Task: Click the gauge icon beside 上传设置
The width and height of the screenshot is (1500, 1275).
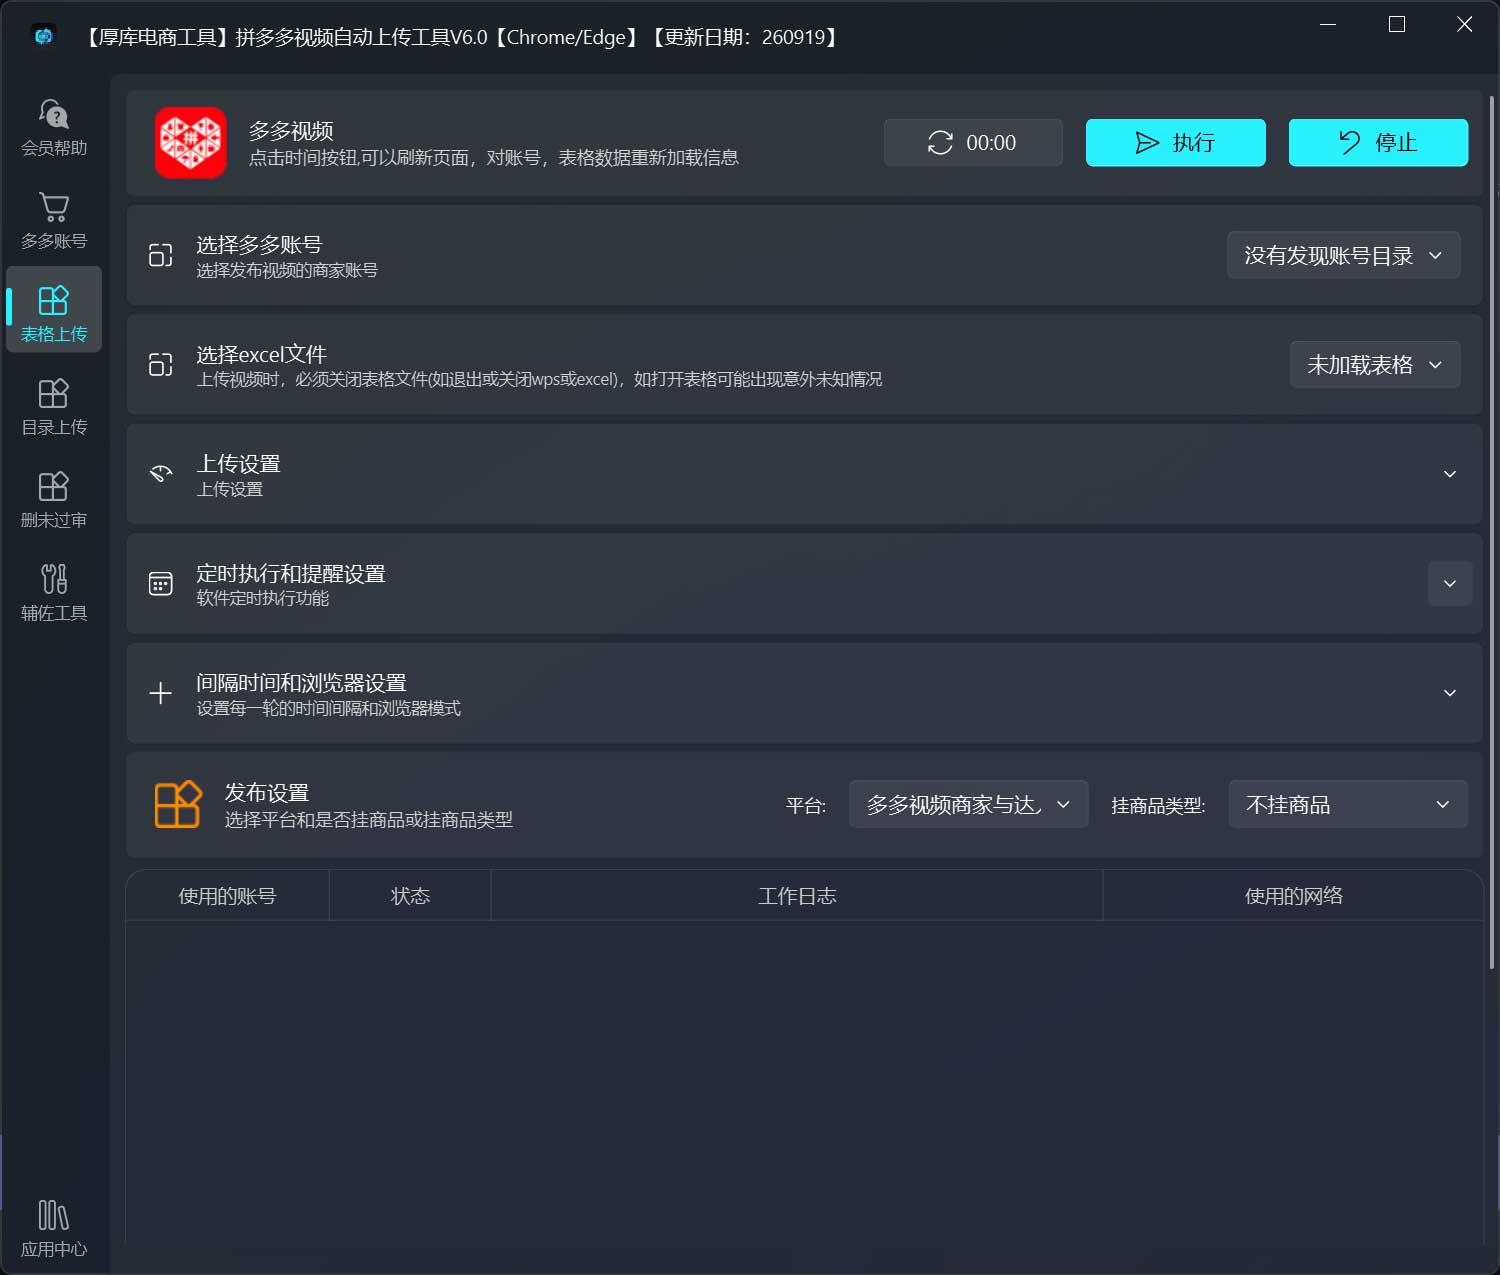Action: click(x=161, y=474)
